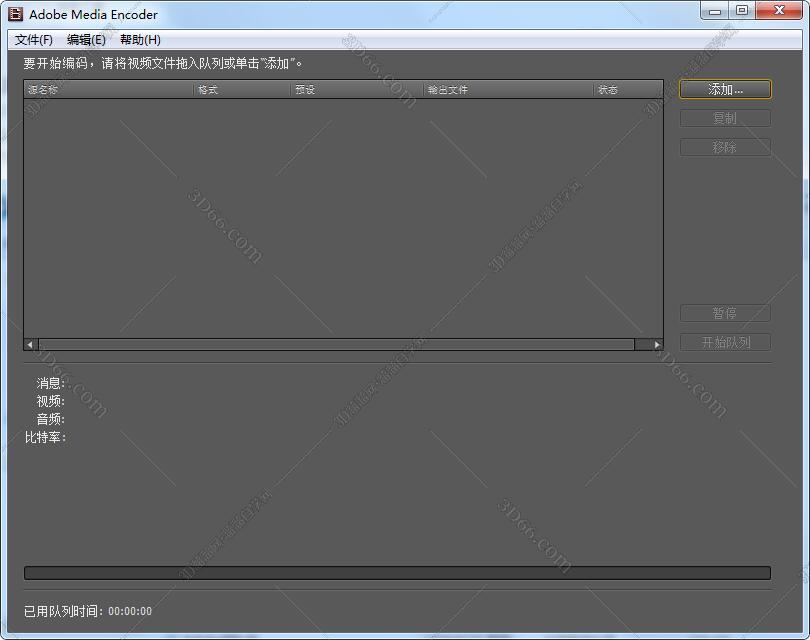
Task: Open the 文件(F) menu
Action: point(34,40)
